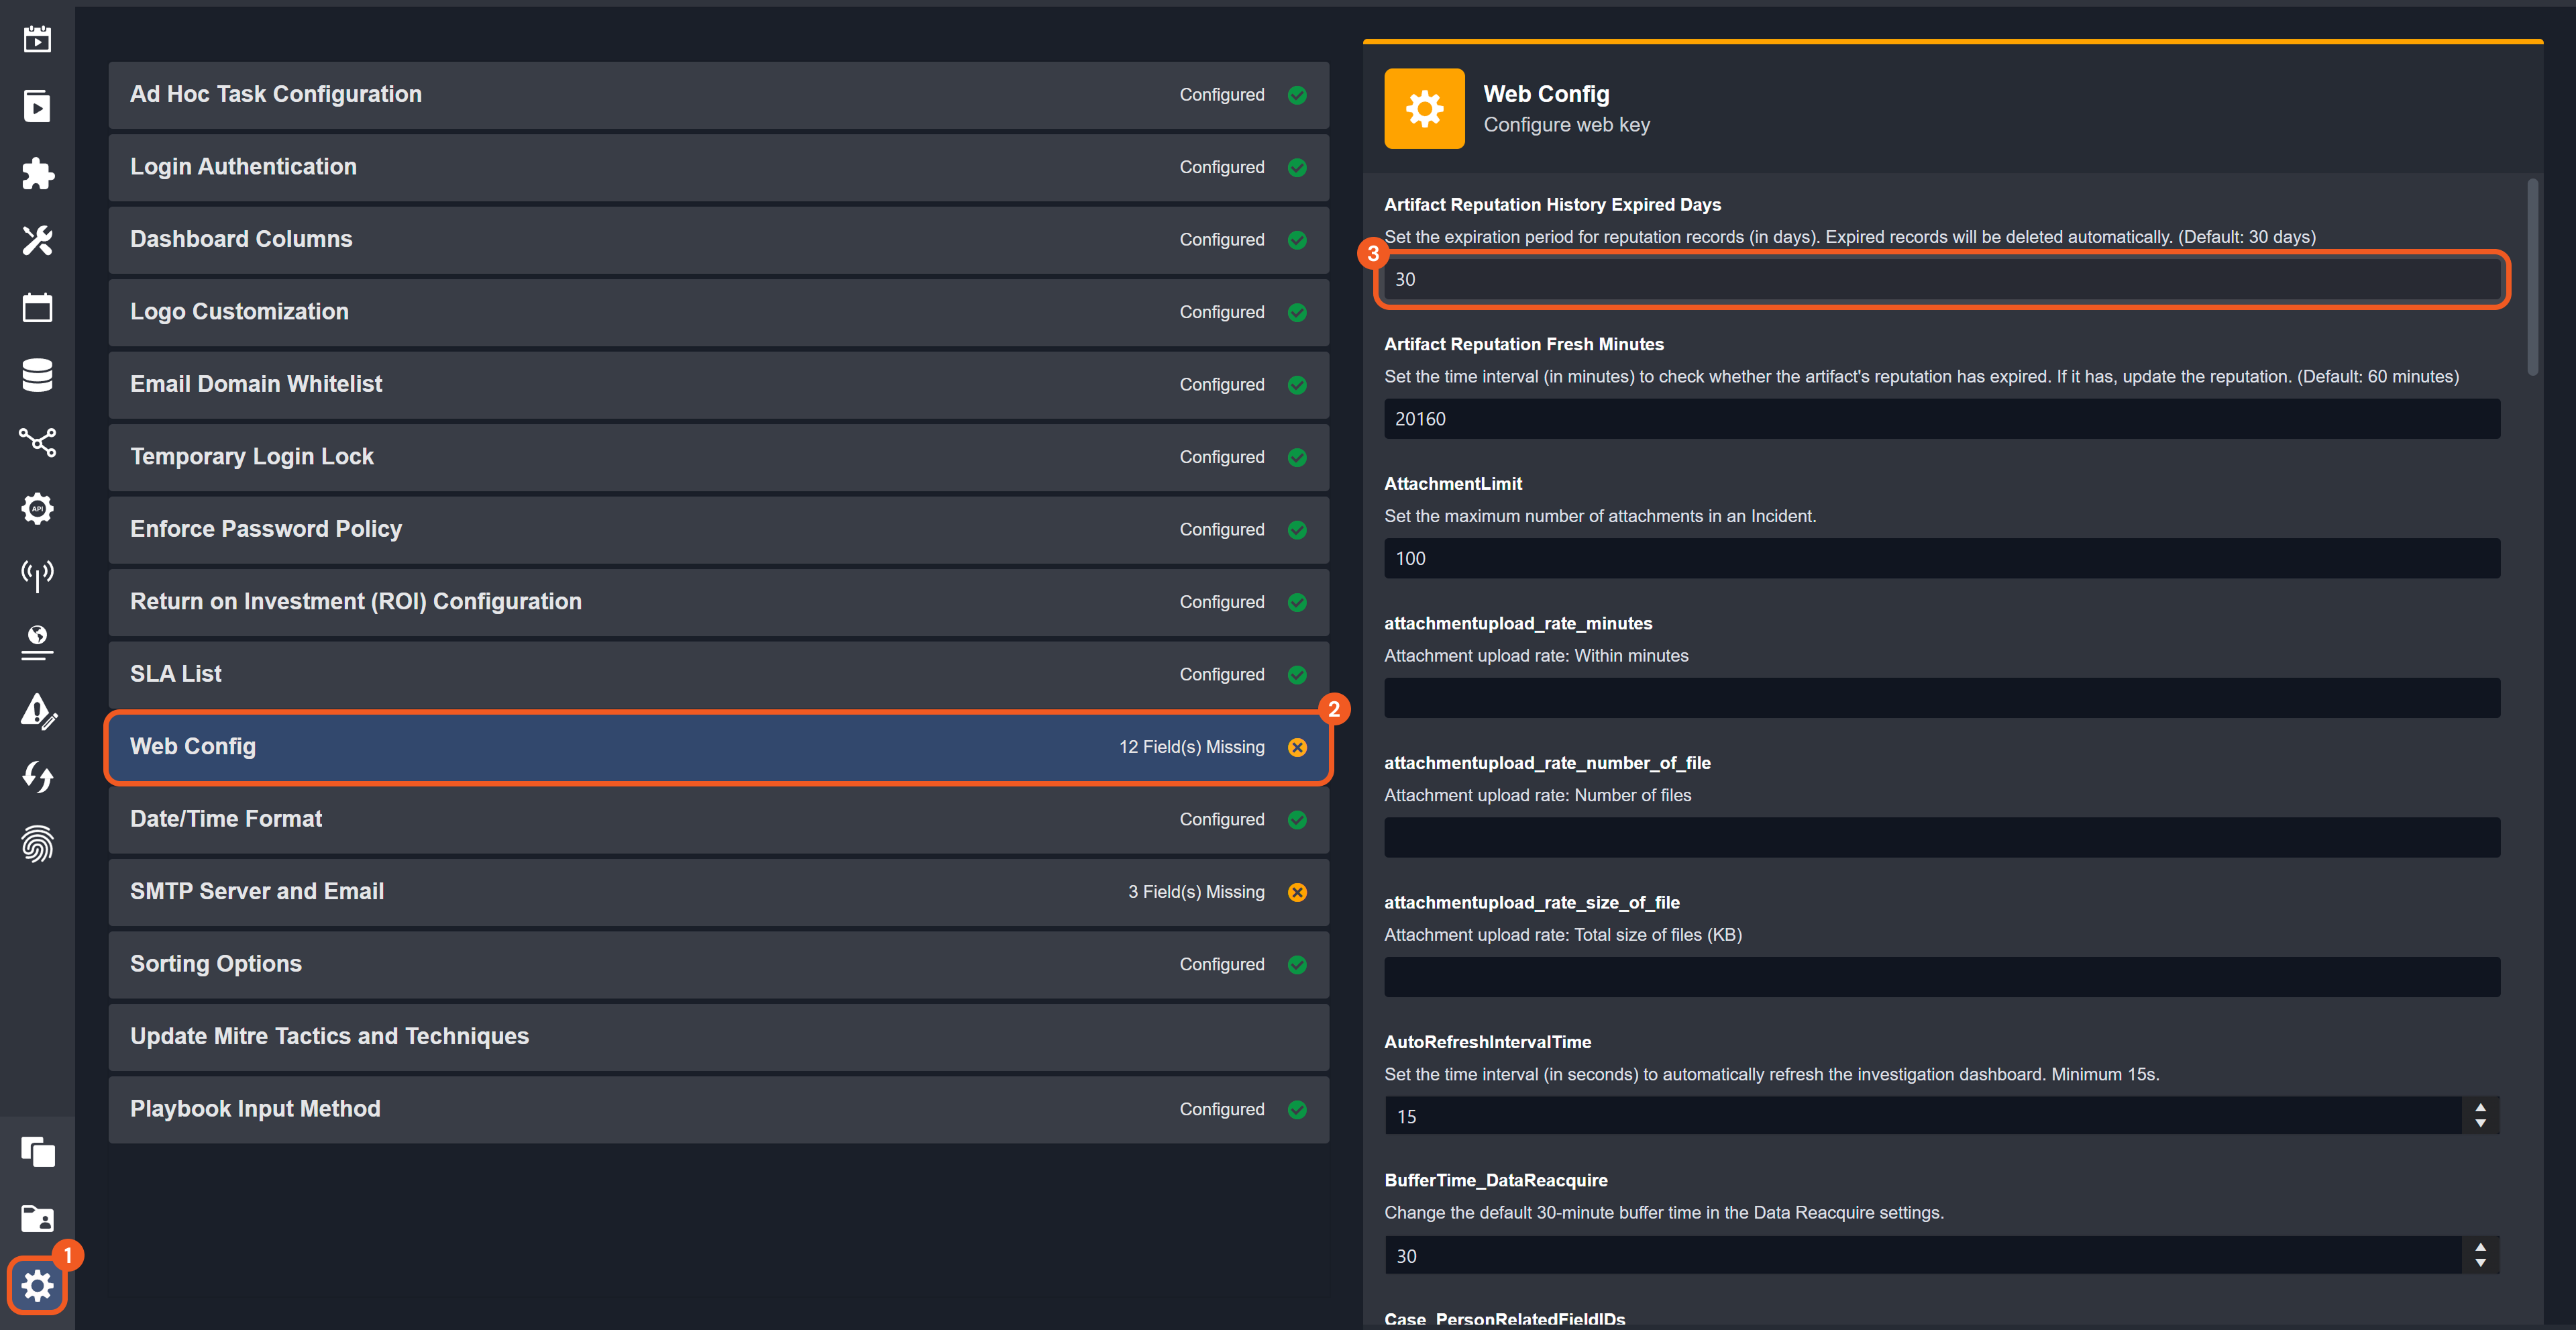Click the Web Config panel vertical scrollbar
This screenshot has width=2576, height=1330.
click(x=2532, y=278)
